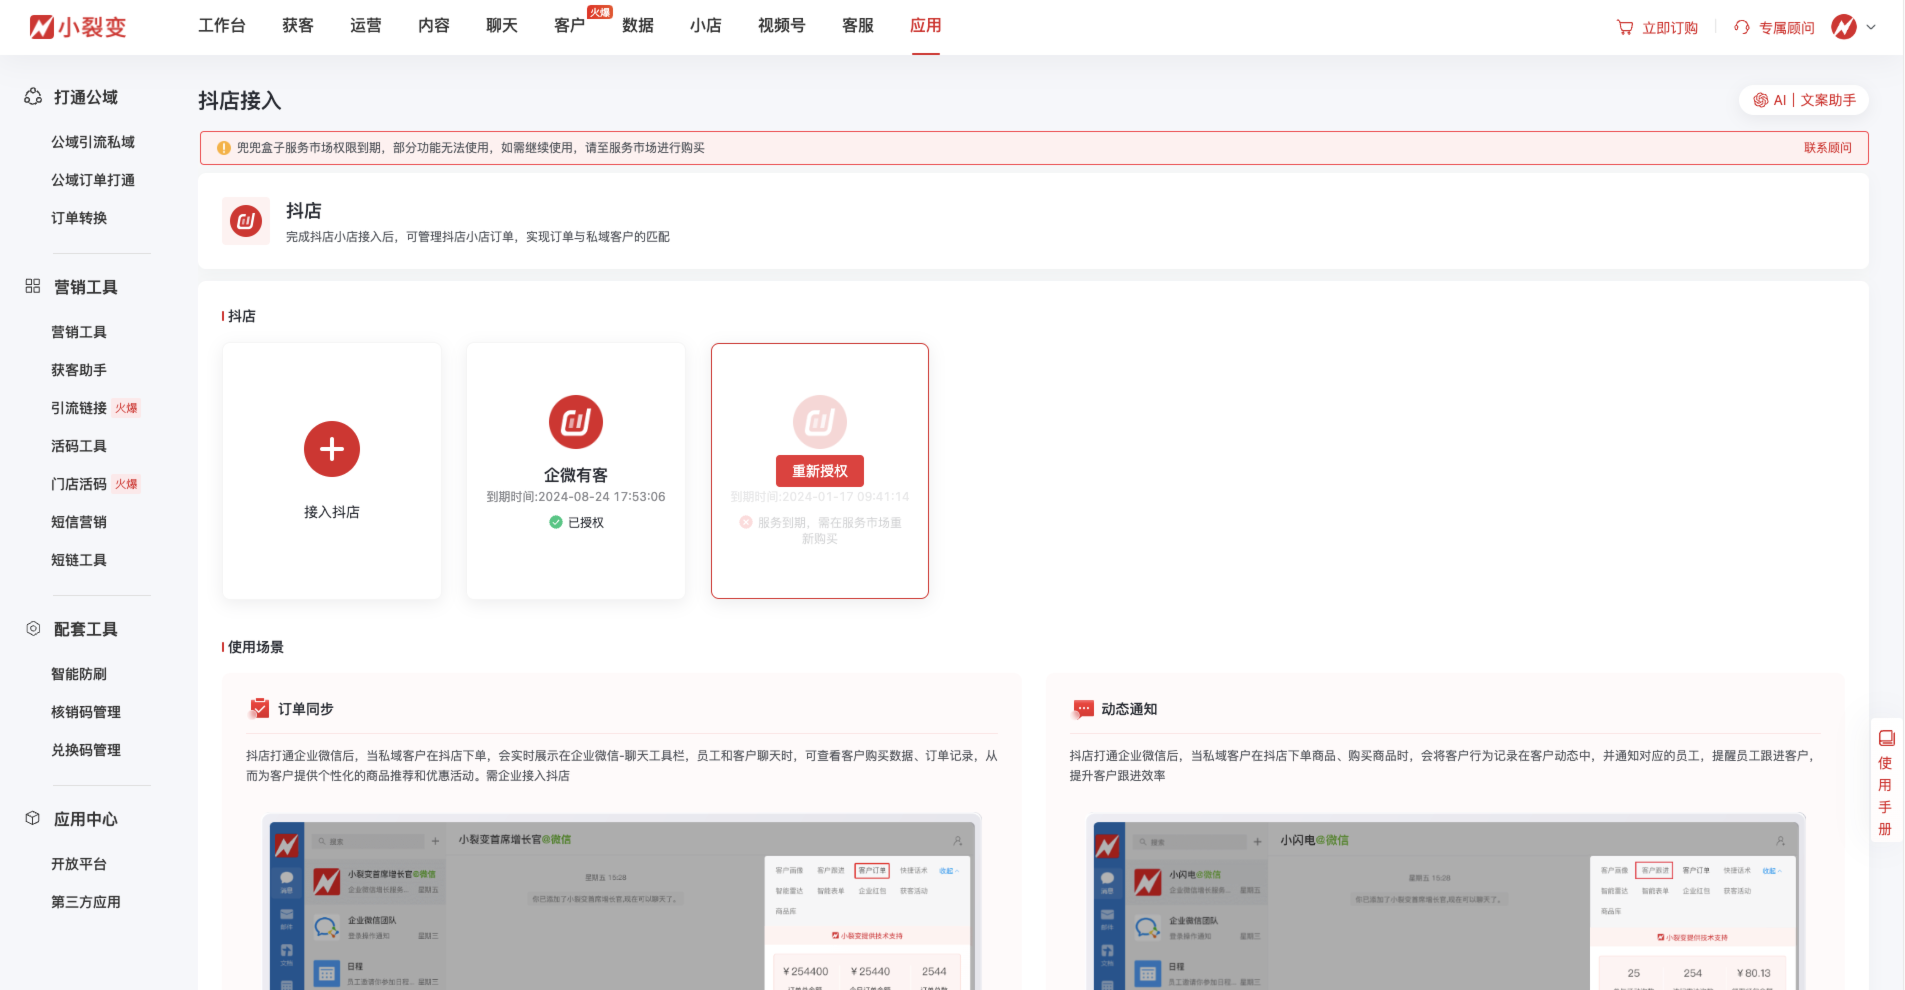The height and width of the screenshot is (990, 1905).
Task: Click the AI swirl icon
Action: tap(1761, 100)
